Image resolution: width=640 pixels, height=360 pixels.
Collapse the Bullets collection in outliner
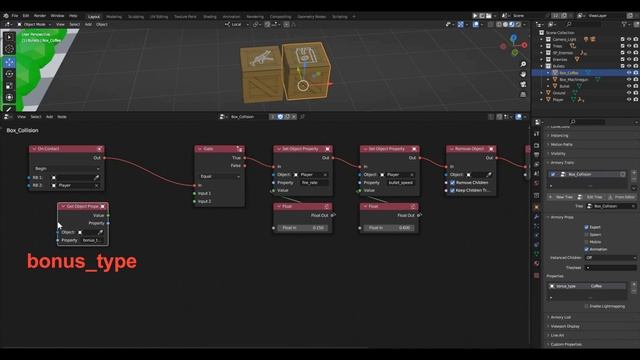[x=542, y=66]
